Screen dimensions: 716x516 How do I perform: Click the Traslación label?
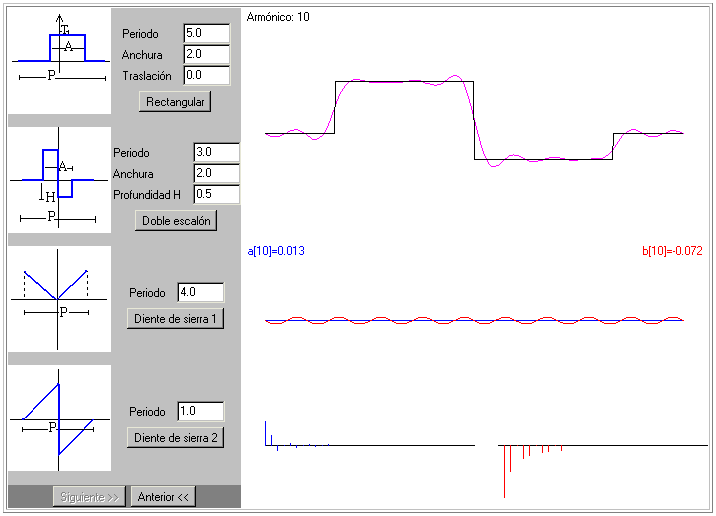coord(147,76)
